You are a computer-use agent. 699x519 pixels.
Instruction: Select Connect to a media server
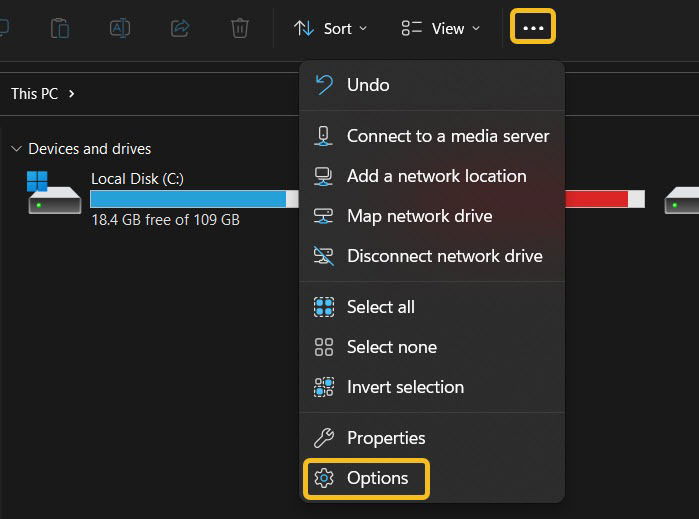pyautogui.click(x=432, y=136)
